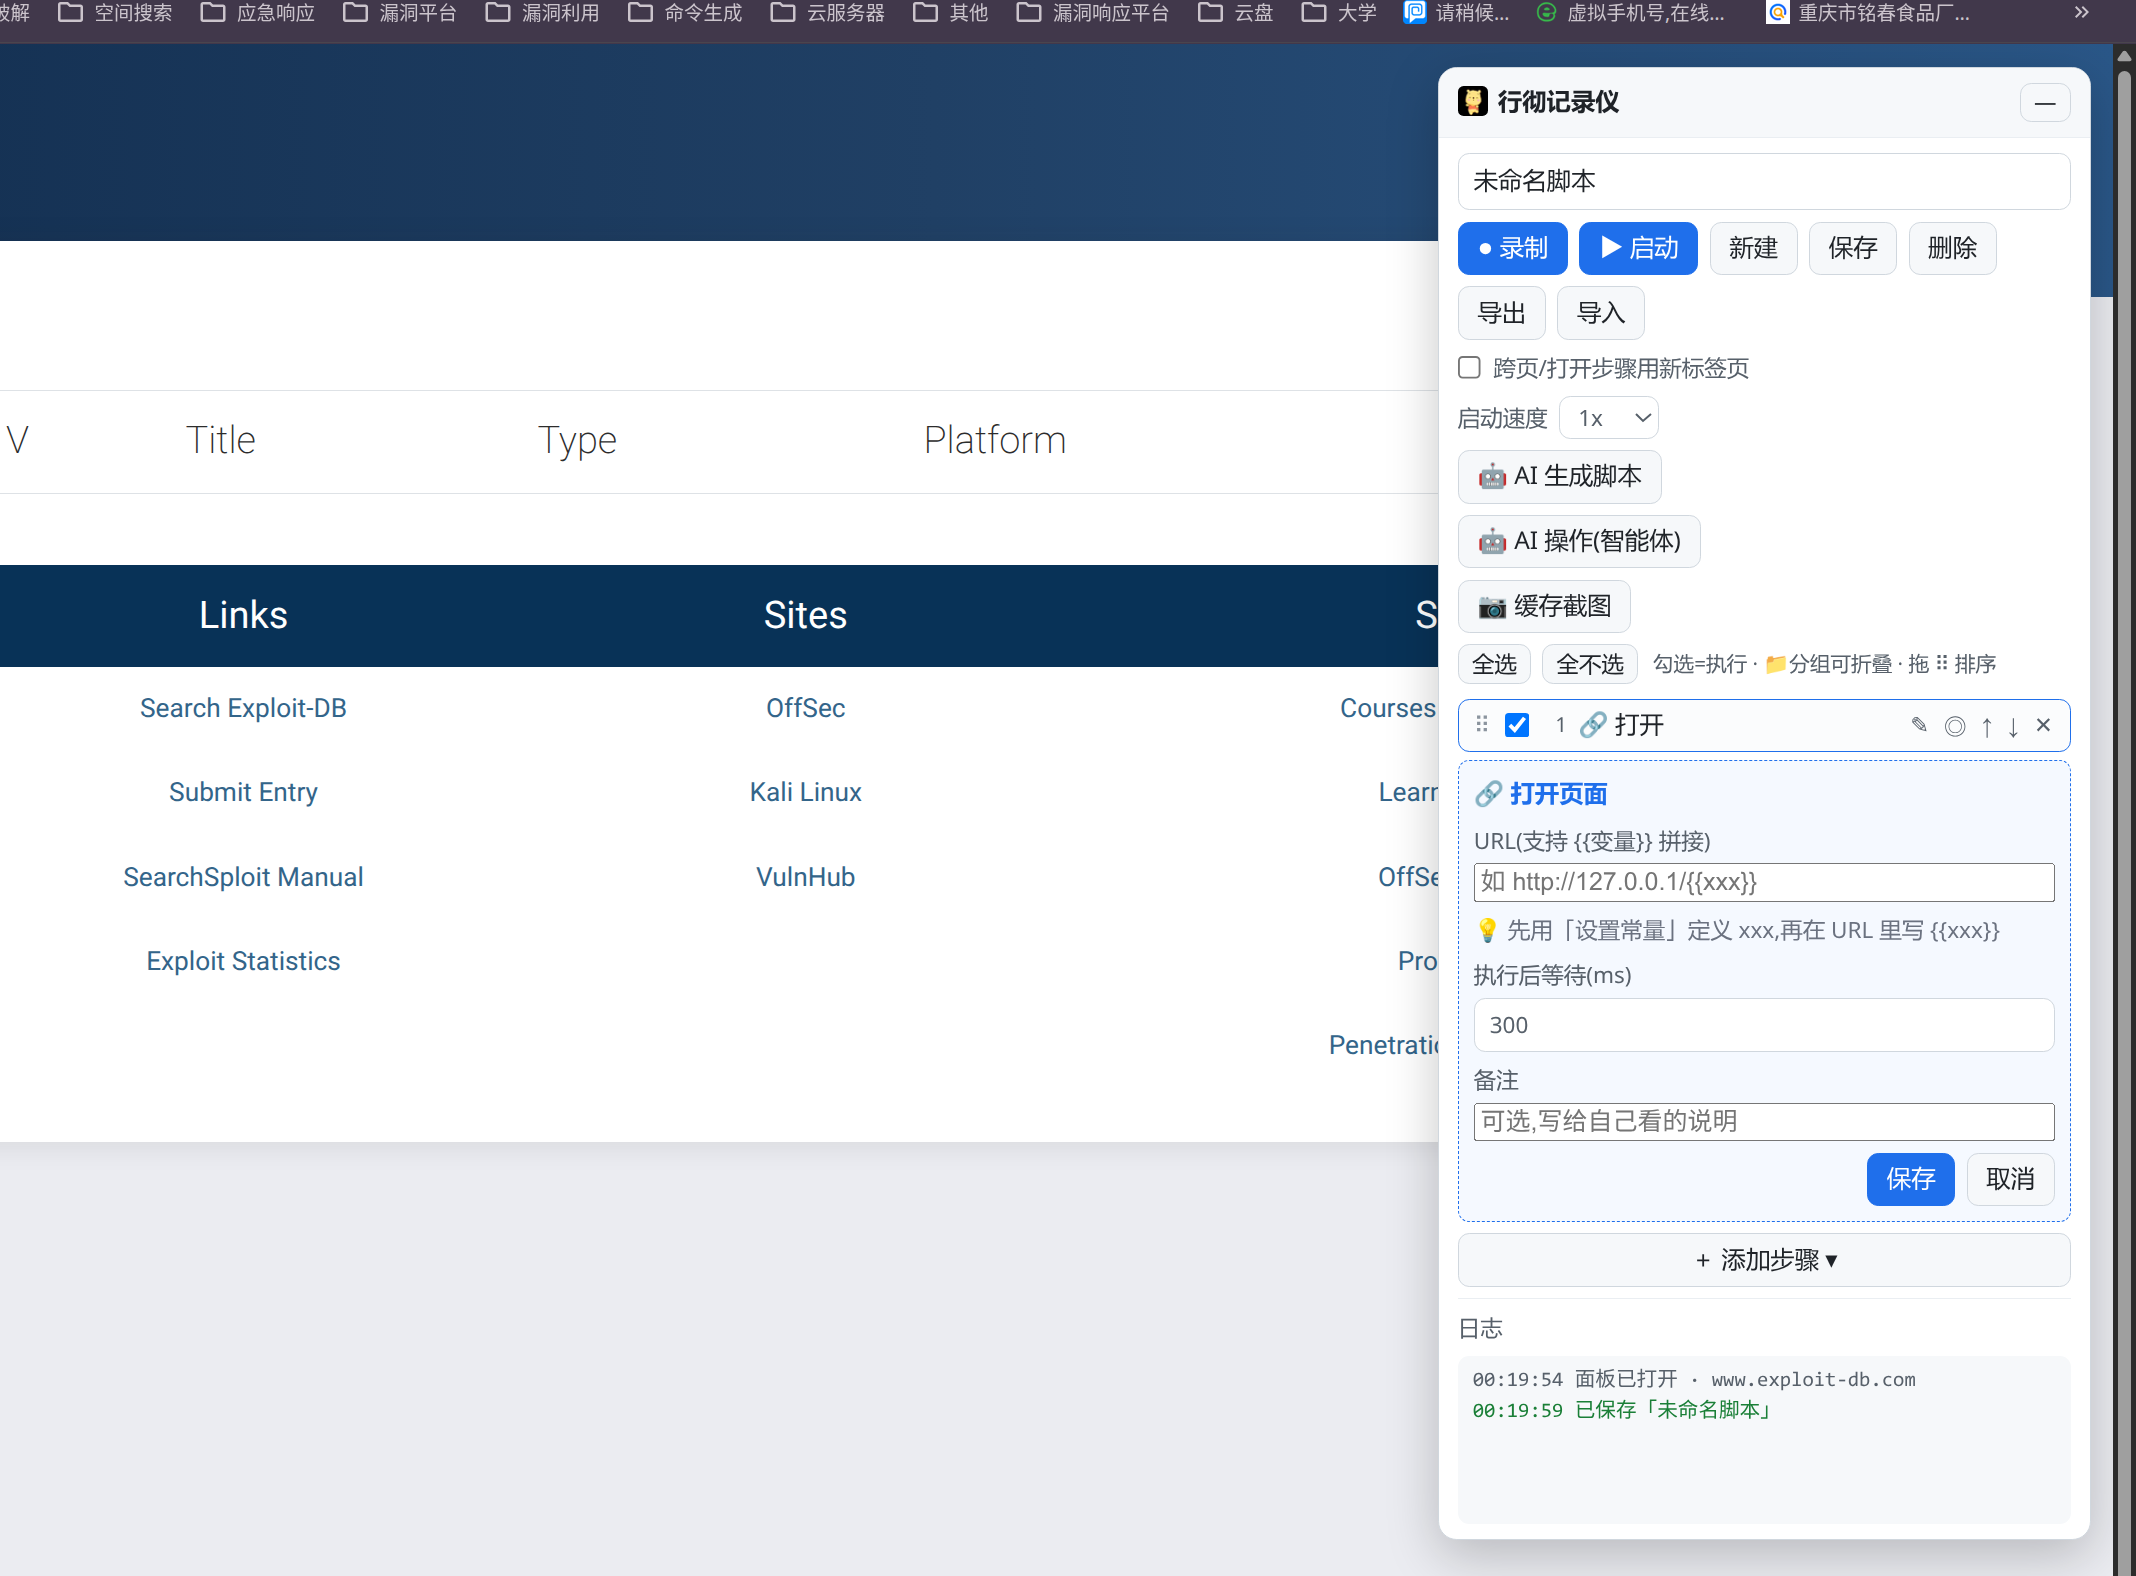Click the circle icon on step 1

(1955, 726)
